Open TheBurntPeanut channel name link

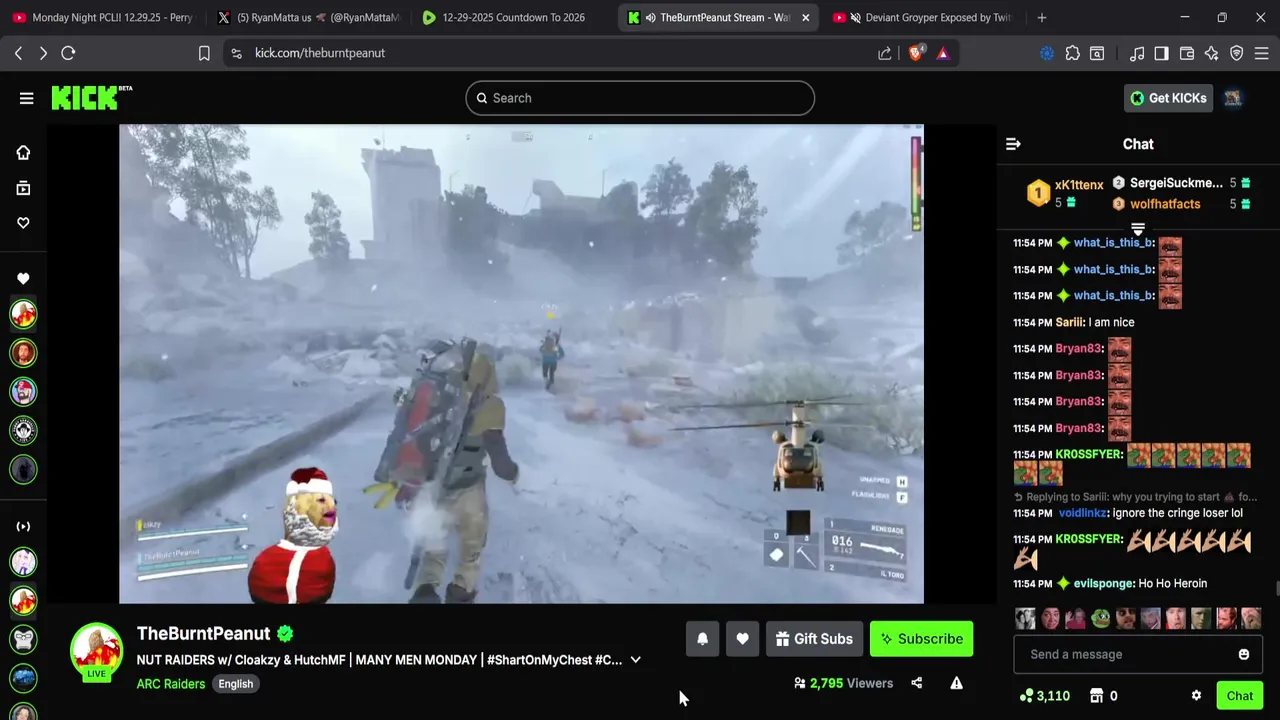[x=203, y=633]
